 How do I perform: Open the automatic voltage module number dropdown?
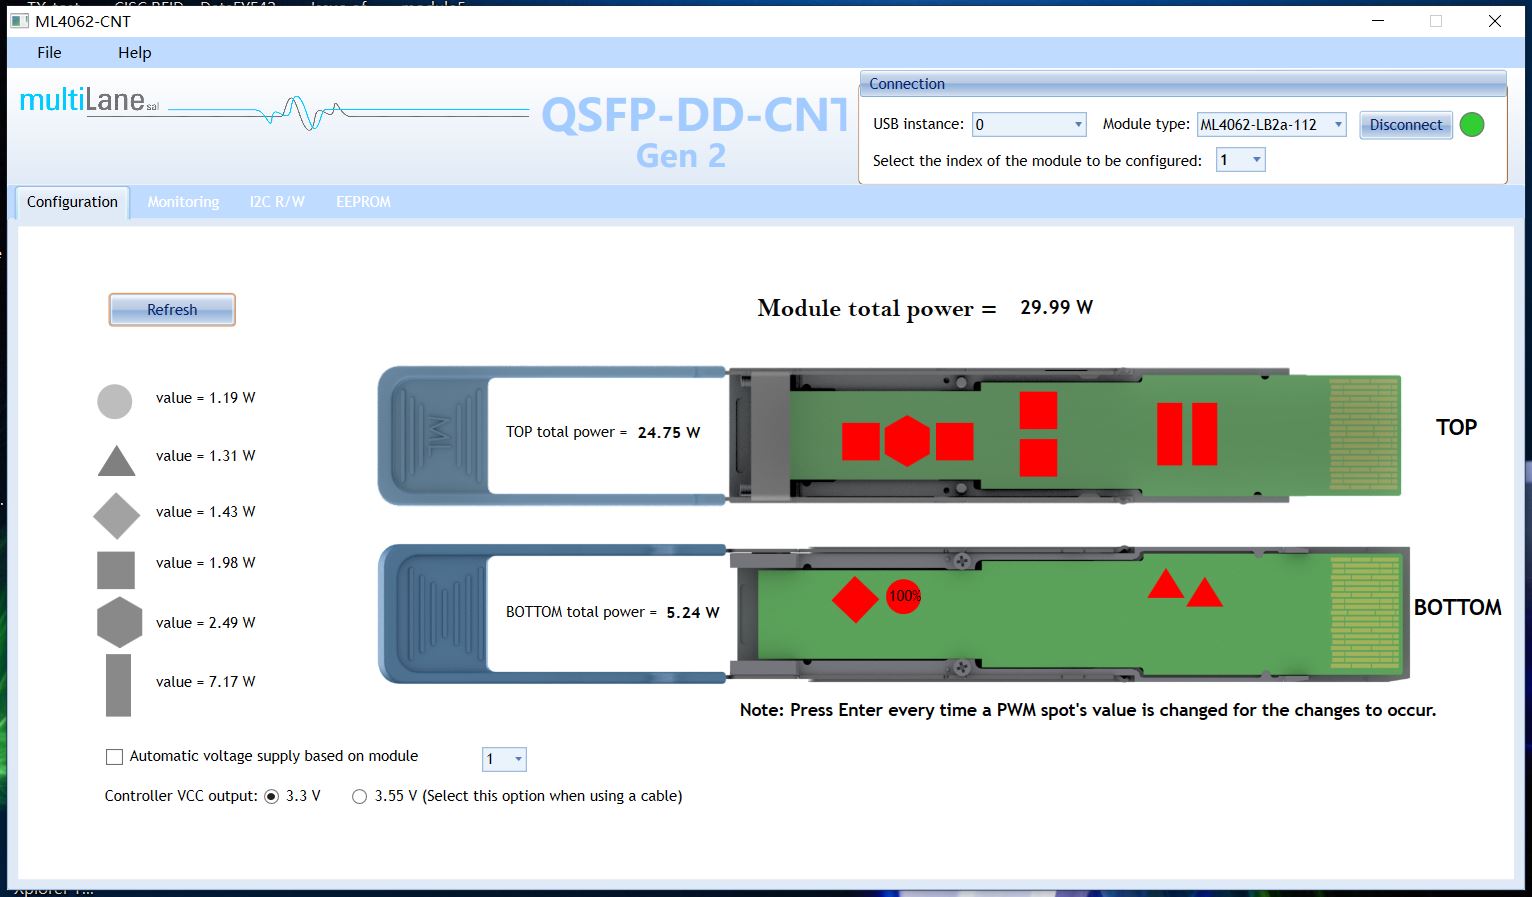[x=504, y=759]
